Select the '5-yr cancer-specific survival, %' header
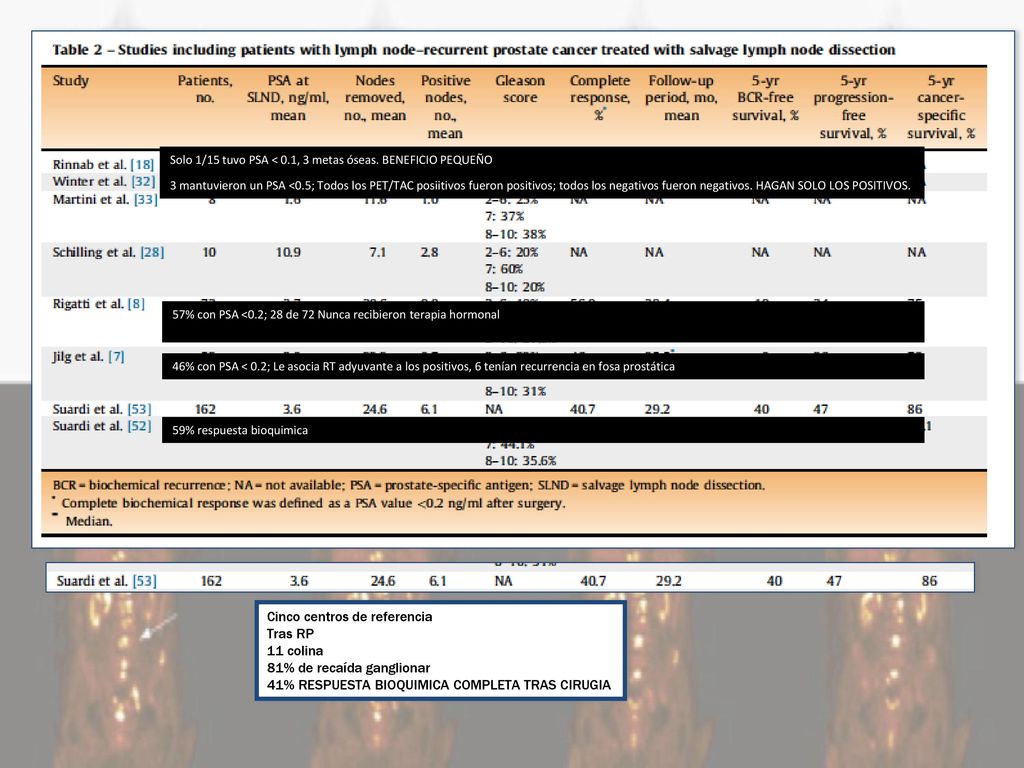 [941, 107]
